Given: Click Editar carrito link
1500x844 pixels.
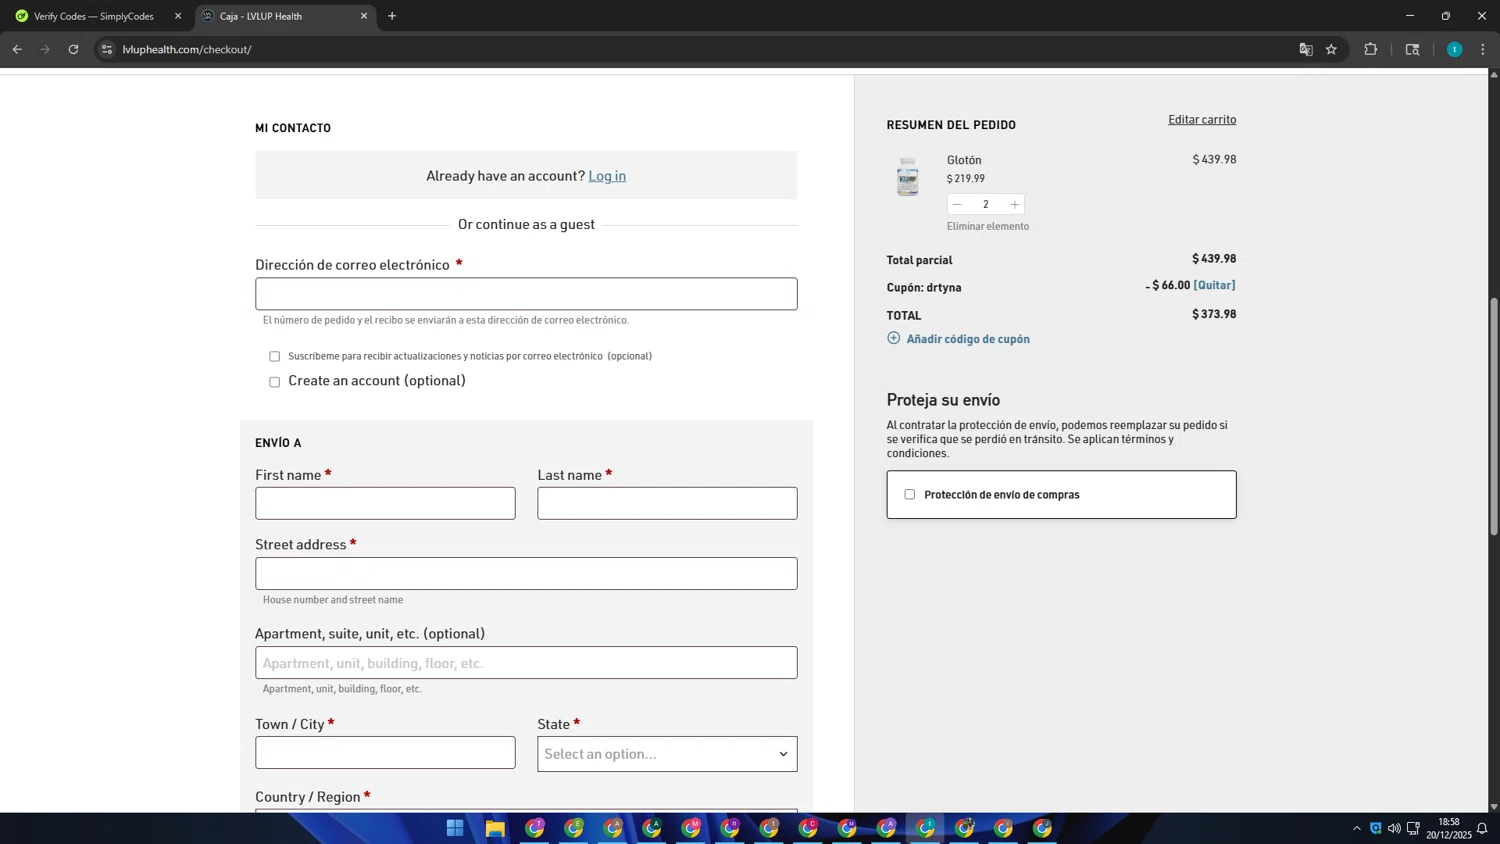Looking at the screenshot, I should pyautogui.click(x=1202, y=119).
